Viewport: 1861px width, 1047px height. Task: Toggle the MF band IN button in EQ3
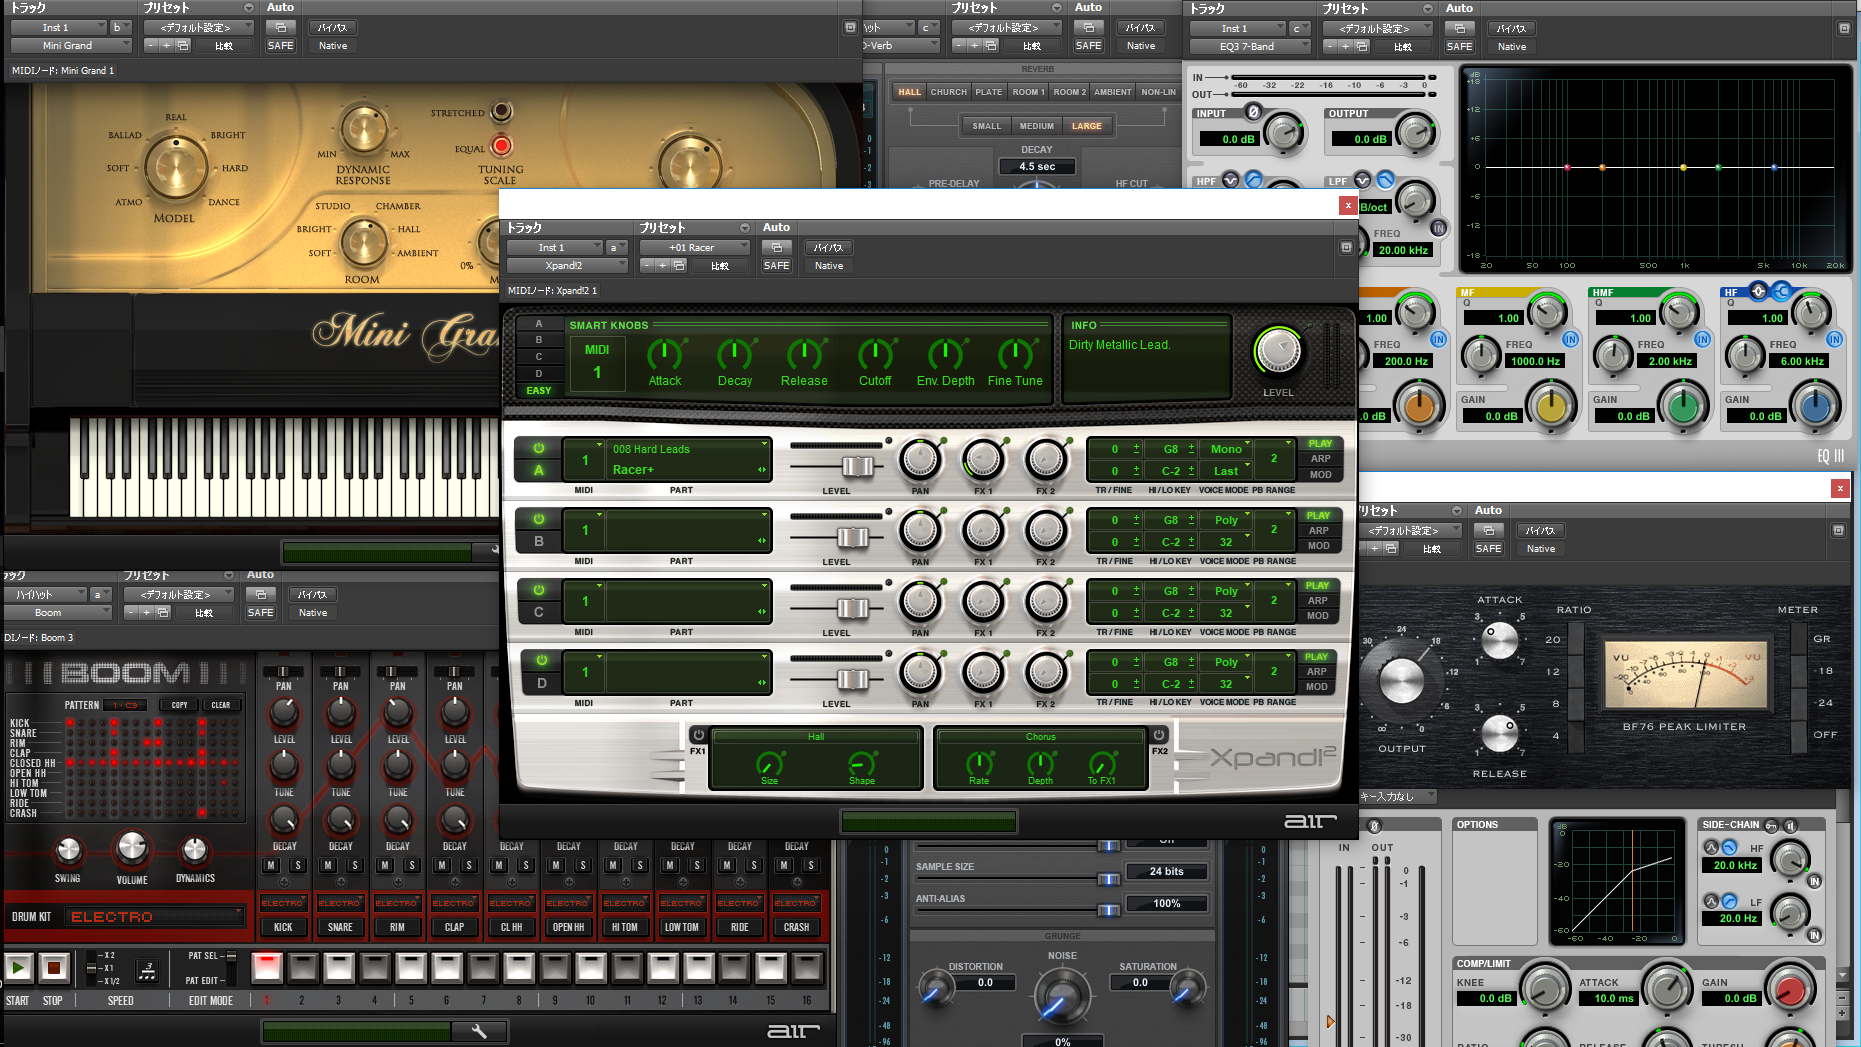coord(1570,339)
